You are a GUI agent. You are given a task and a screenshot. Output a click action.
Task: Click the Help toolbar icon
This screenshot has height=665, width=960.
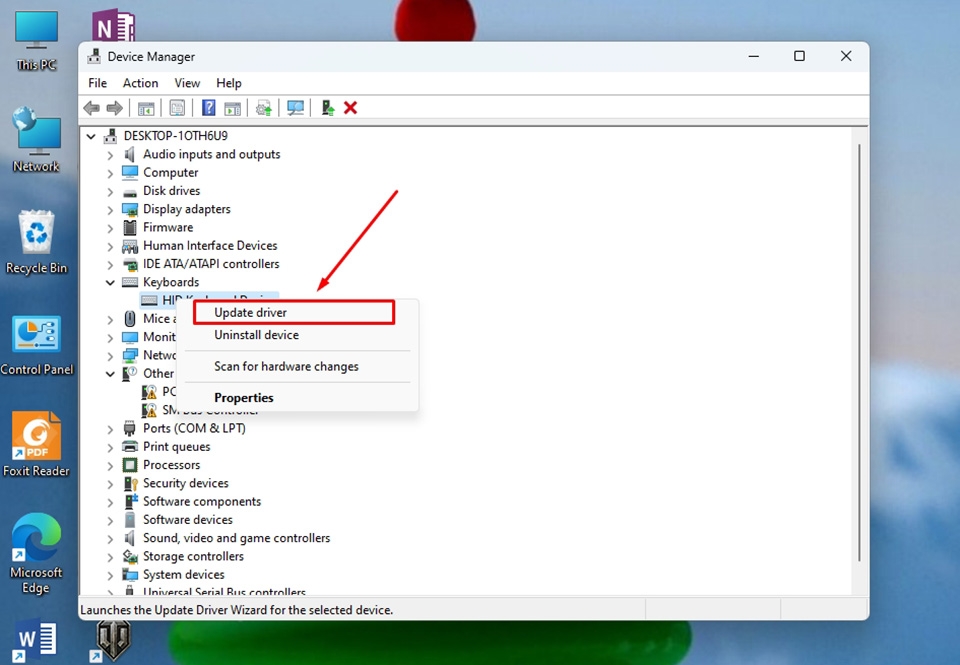[207, 107]
